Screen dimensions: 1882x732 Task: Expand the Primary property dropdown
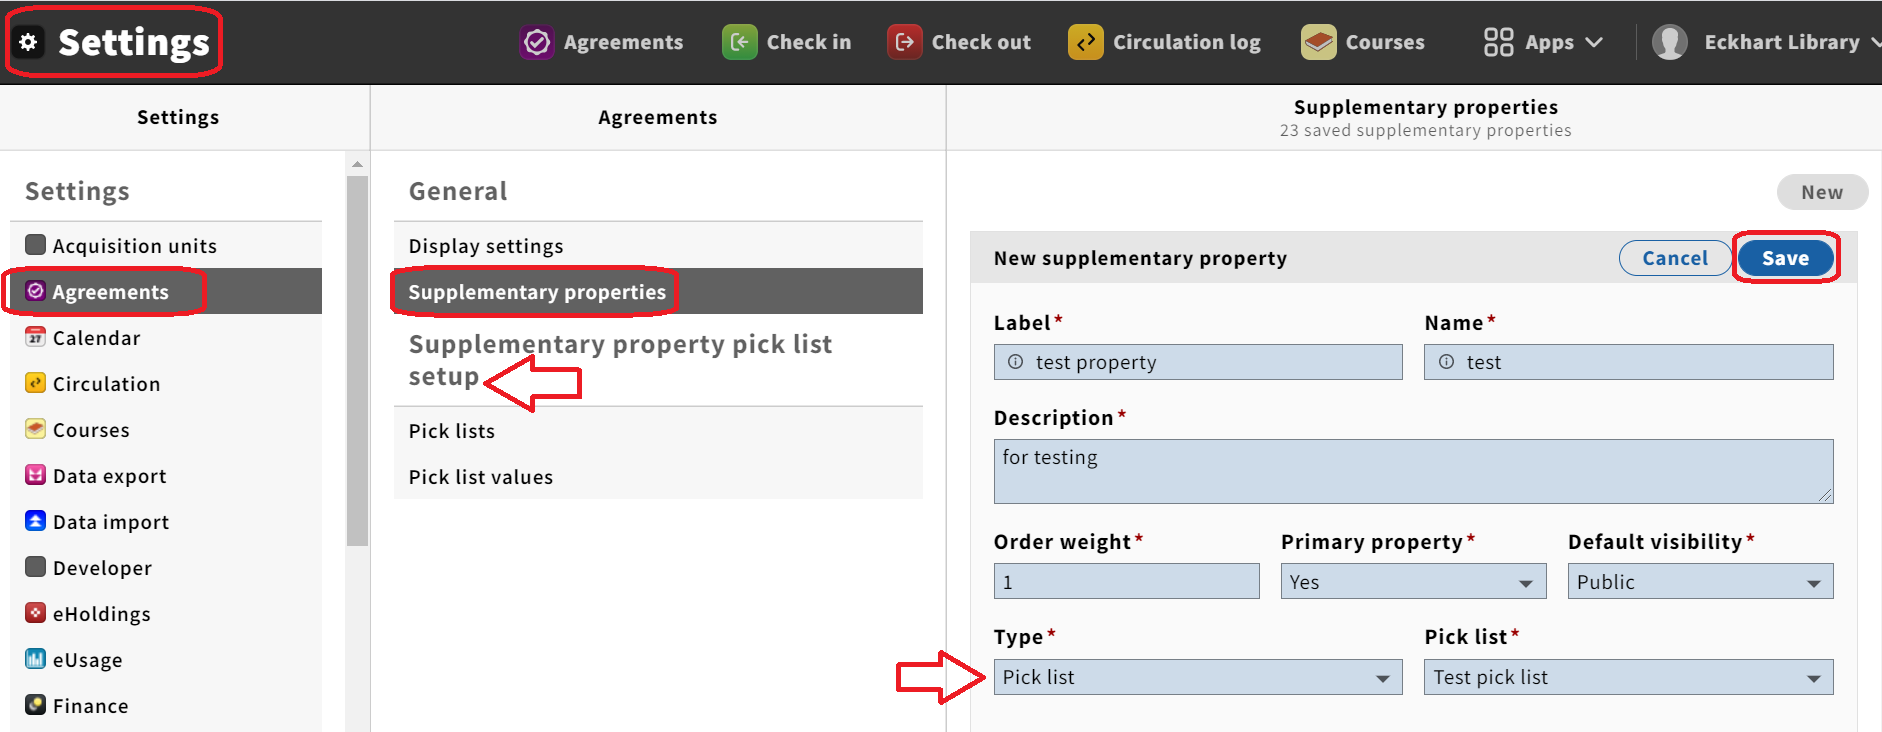[x=1413, y=582]
